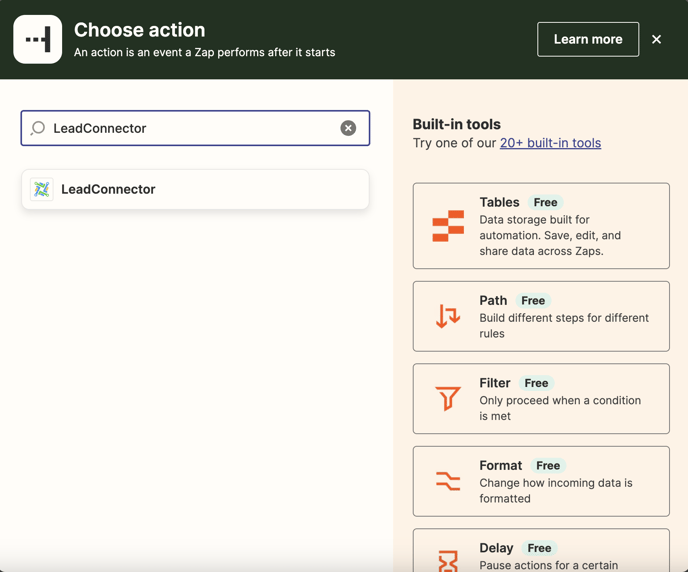This screenshot has height=572, width=688.
Task: Click the Path arrows icon
Action: (448, 316)
